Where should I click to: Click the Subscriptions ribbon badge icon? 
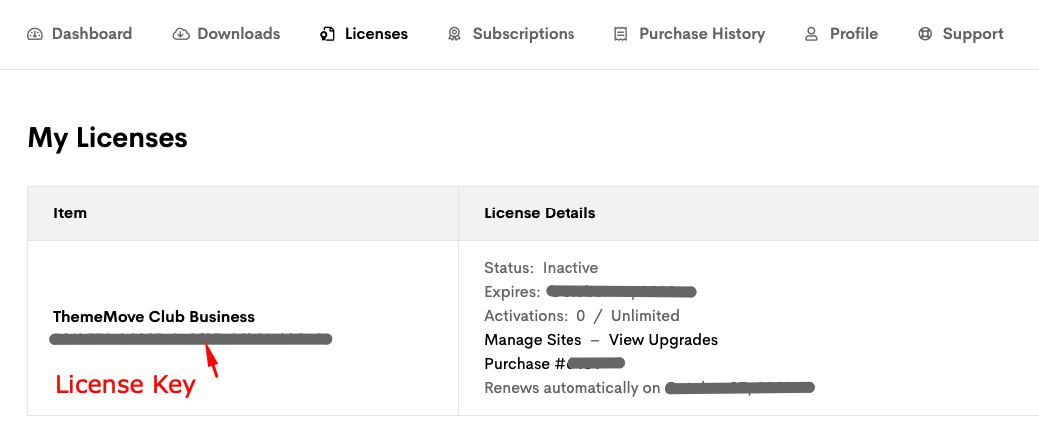click(x=454, y=34)
